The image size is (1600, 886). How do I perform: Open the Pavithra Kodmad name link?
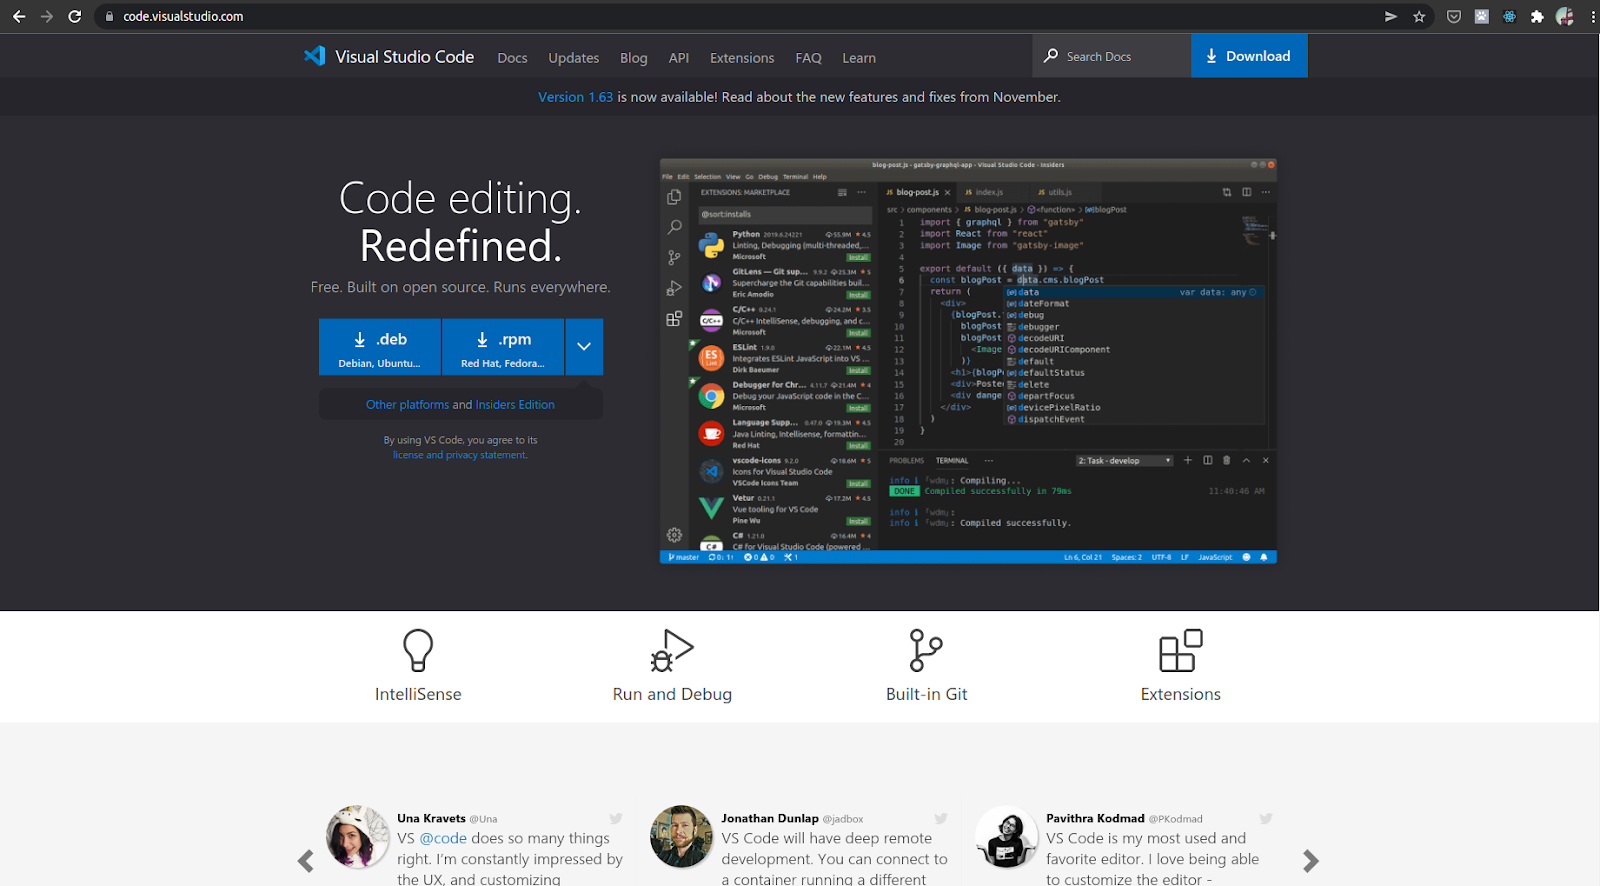coord(1095,818)
